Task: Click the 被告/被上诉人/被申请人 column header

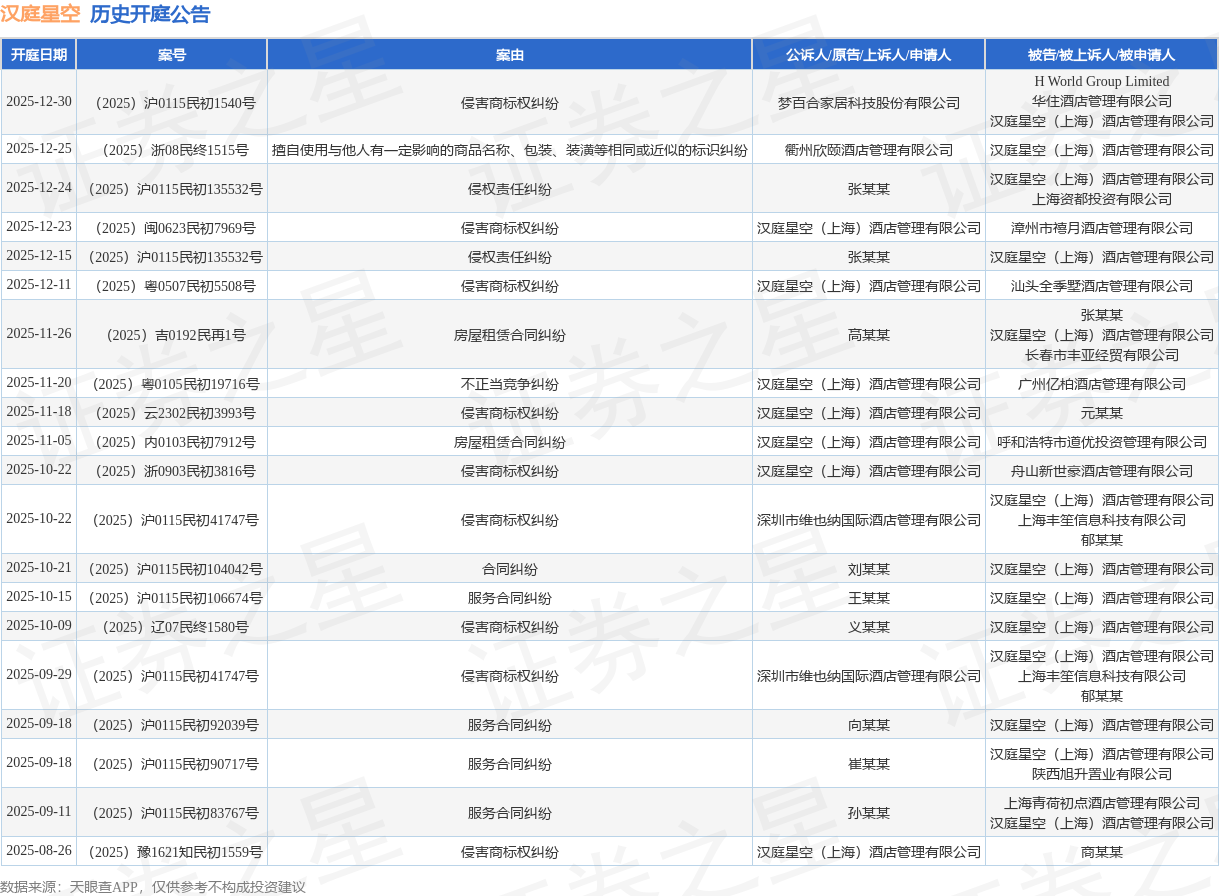Action: tap(1102, 55)
